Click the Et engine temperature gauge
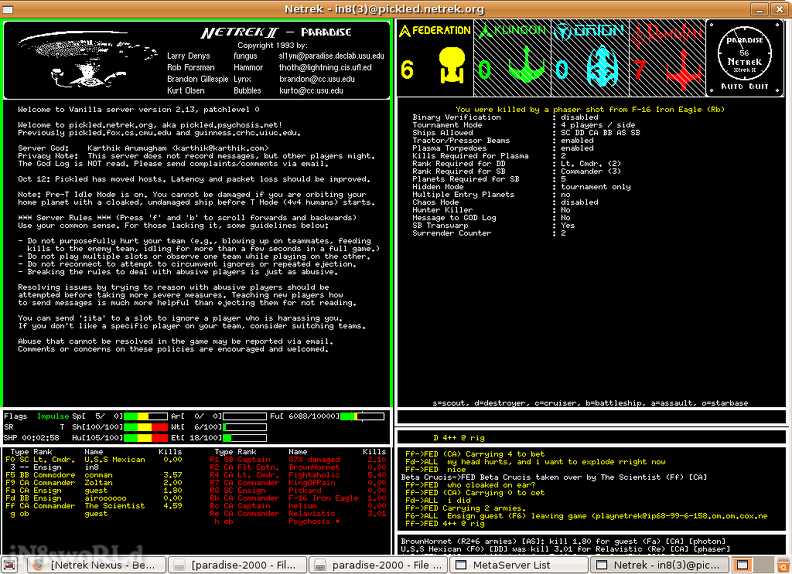 (x=244, y=438)
